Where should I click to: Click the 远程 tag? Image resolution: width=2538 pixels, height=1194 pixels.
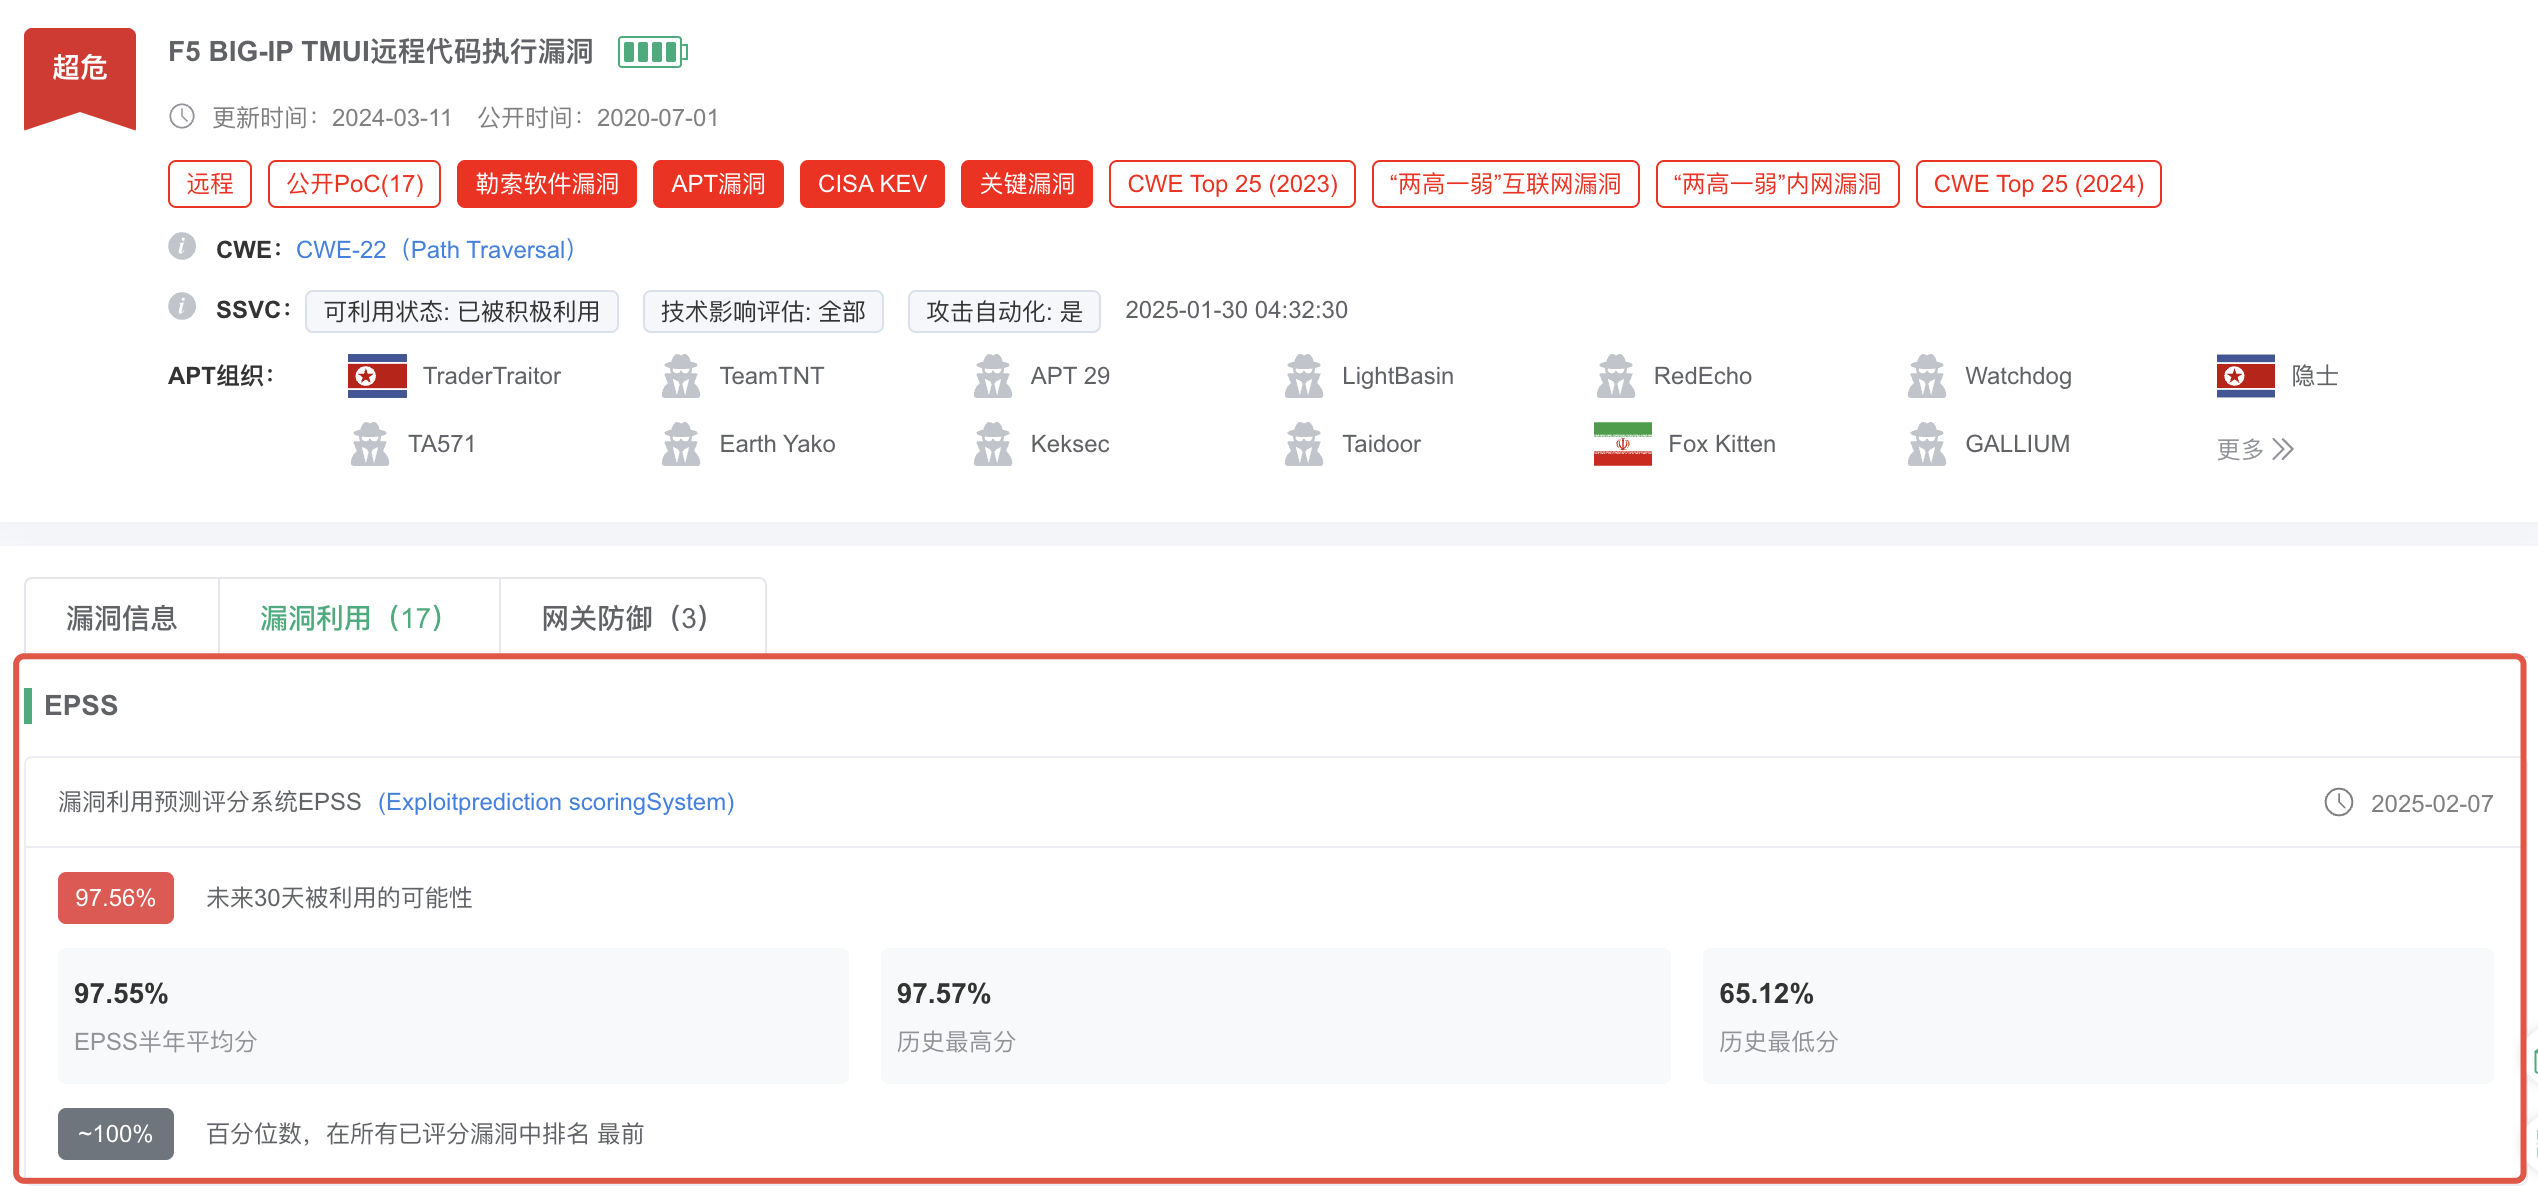210,184
